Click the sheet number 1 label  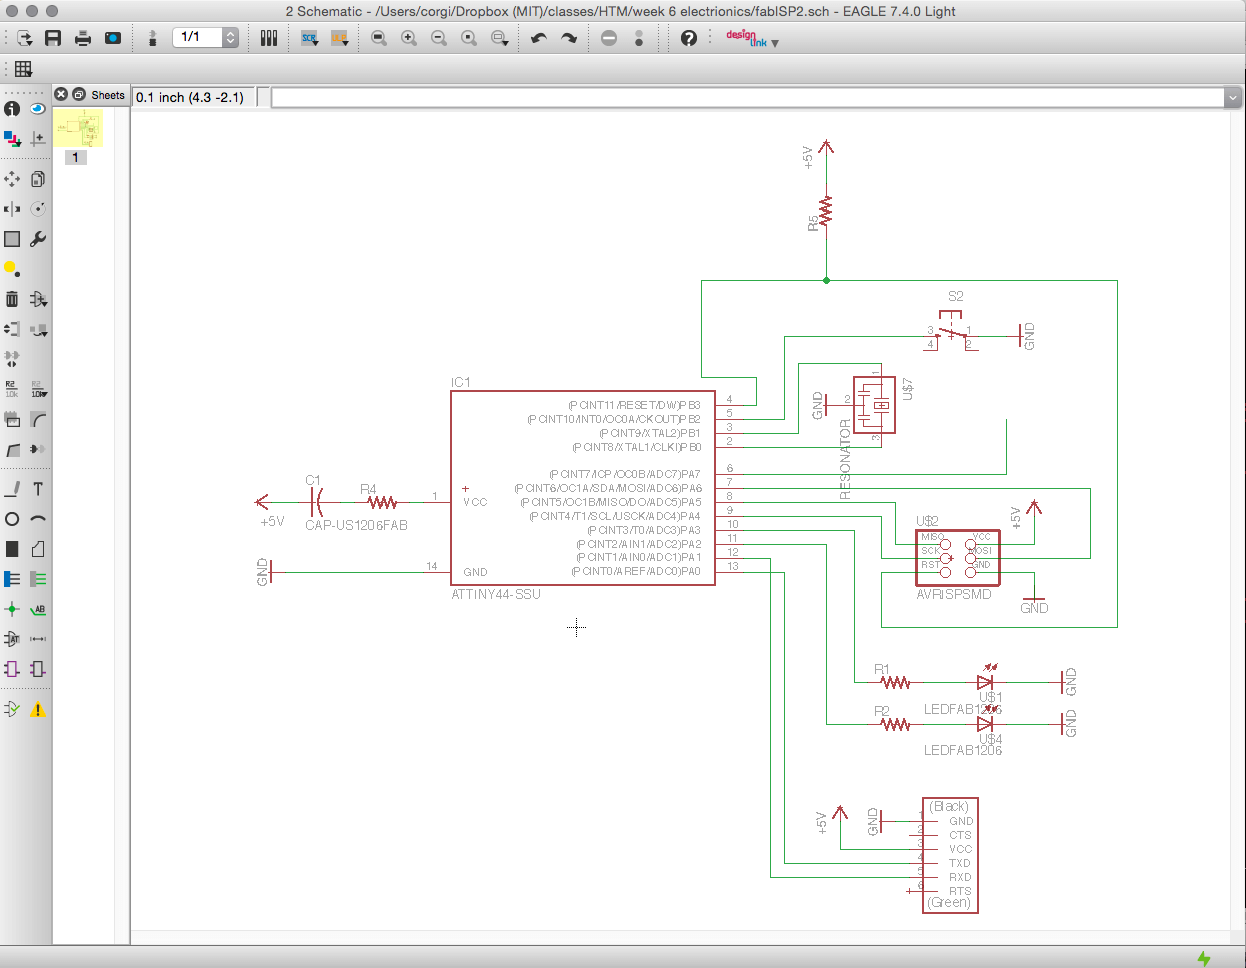75,157
